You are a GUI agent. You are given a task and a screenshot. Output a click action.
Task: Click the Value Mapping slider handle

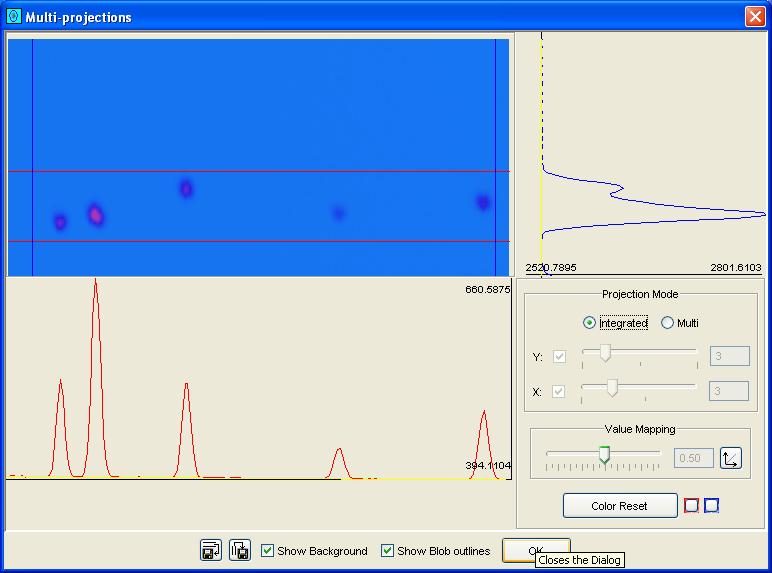[x=604, y=455]
